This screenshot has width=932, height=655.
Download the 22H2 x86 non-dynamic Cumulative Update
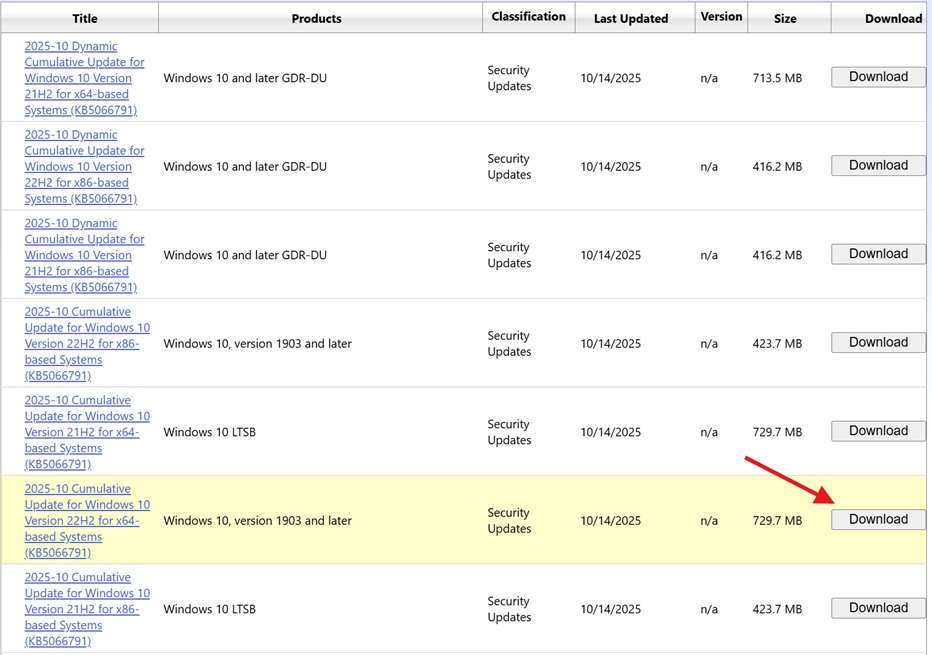[878, 343]
